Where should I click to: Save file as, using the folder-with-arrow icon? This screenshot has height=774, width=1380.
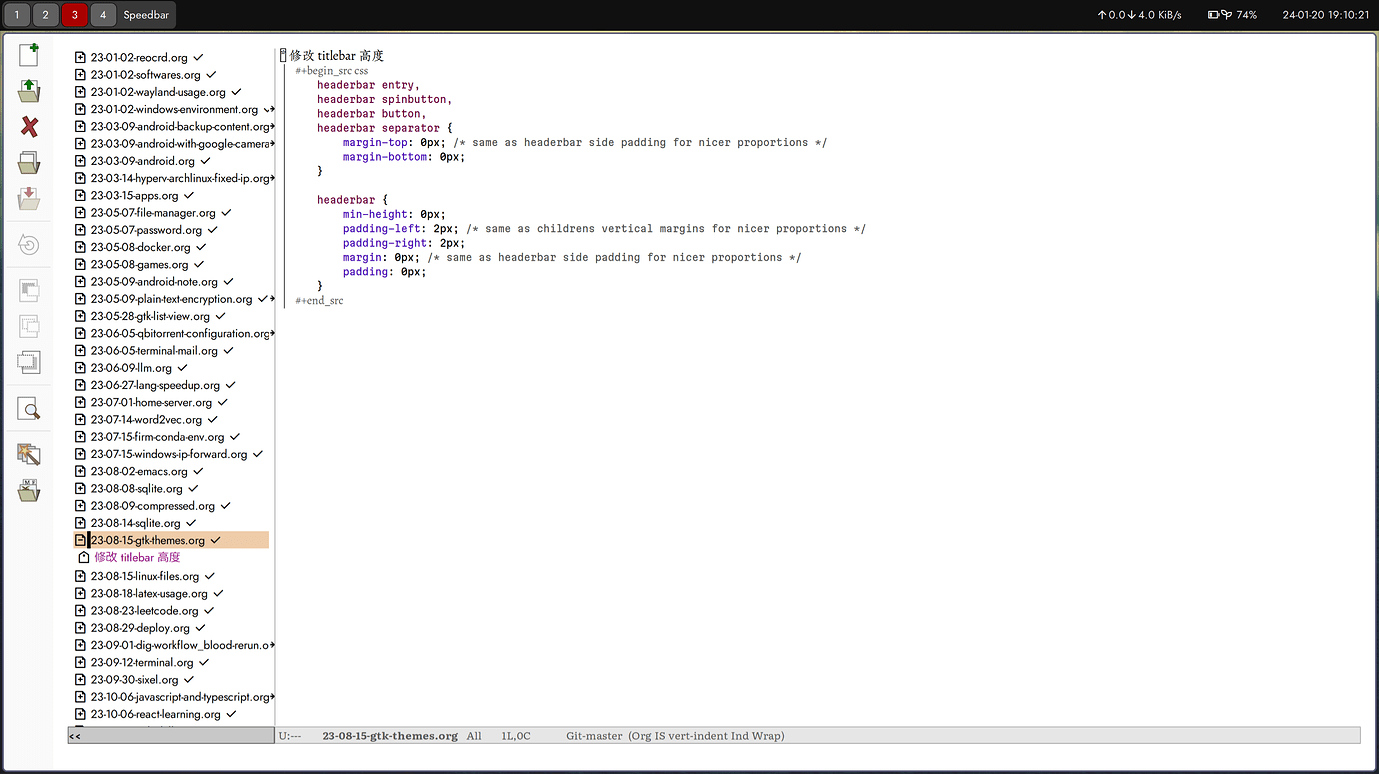click(x=28, y=198)
